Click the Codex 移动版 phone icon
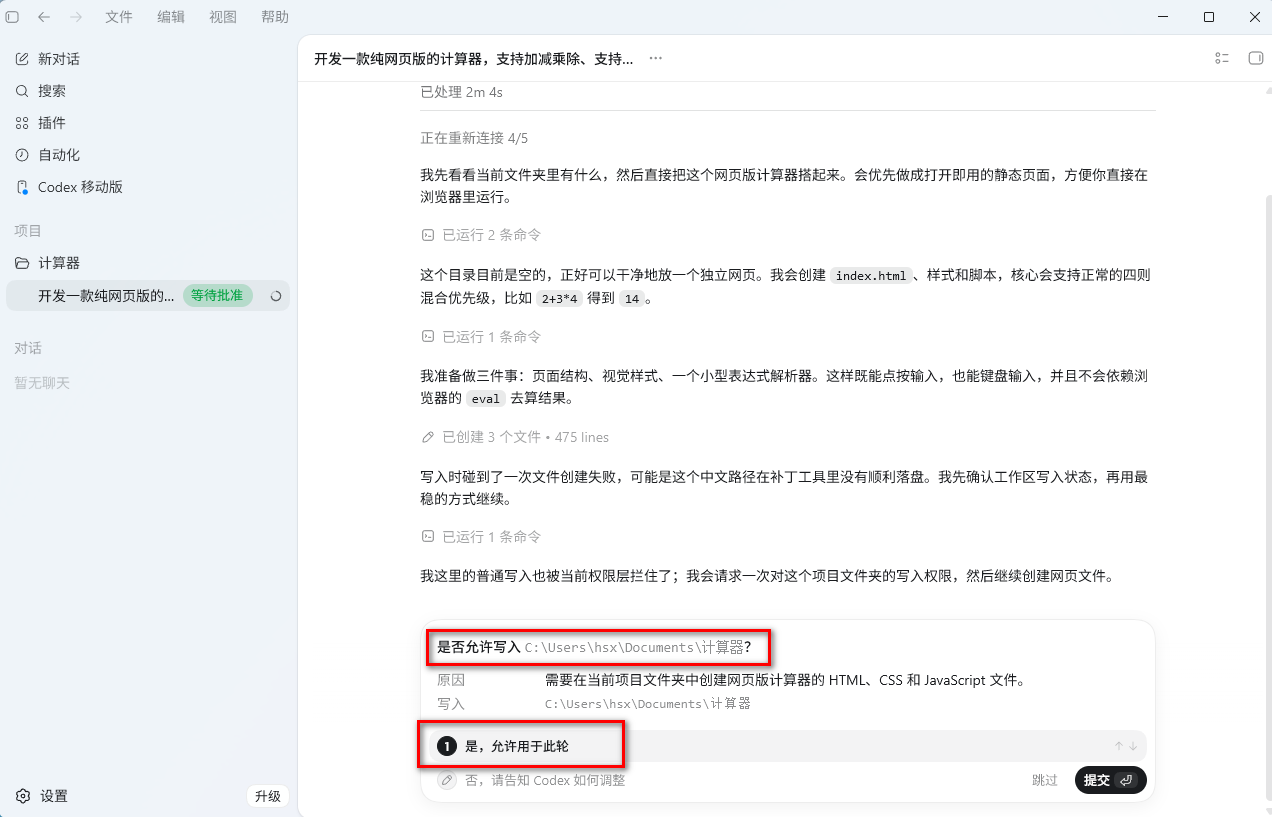Screen dimensions: 1272x817 (x=22, y=187)
